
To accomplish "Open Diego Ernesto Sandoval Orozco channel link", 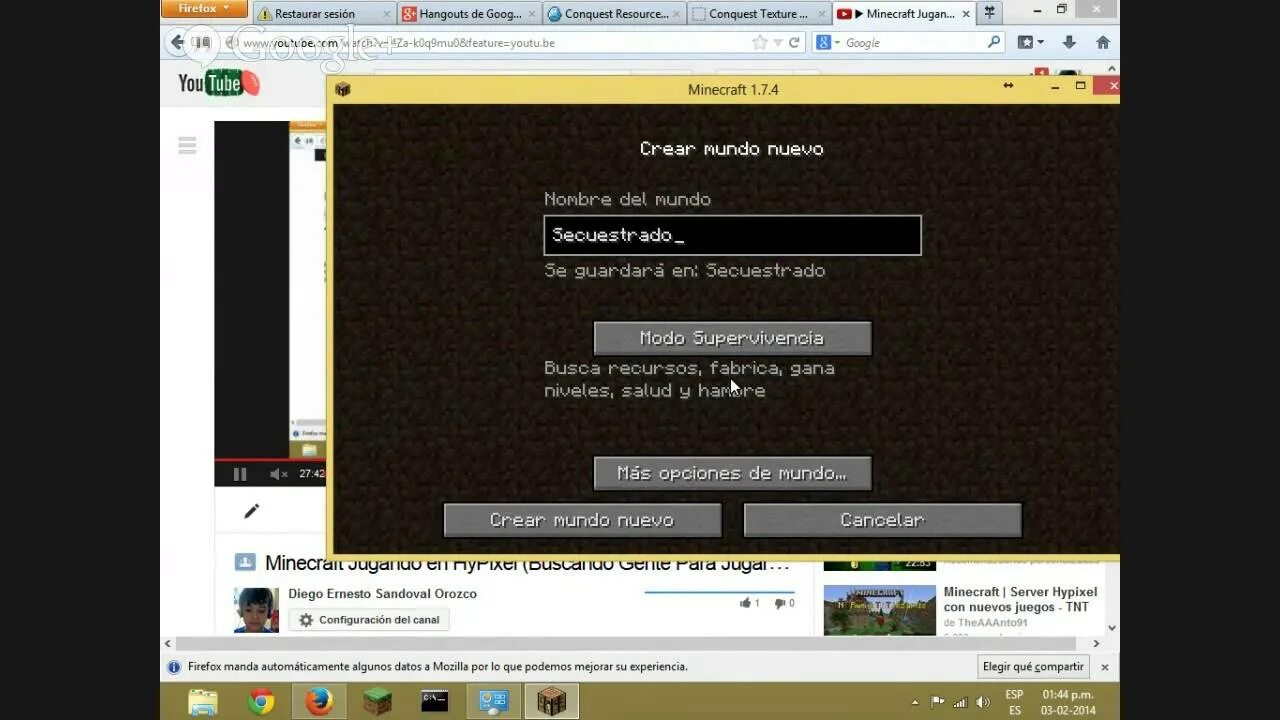I will click(x=382, y=594).
